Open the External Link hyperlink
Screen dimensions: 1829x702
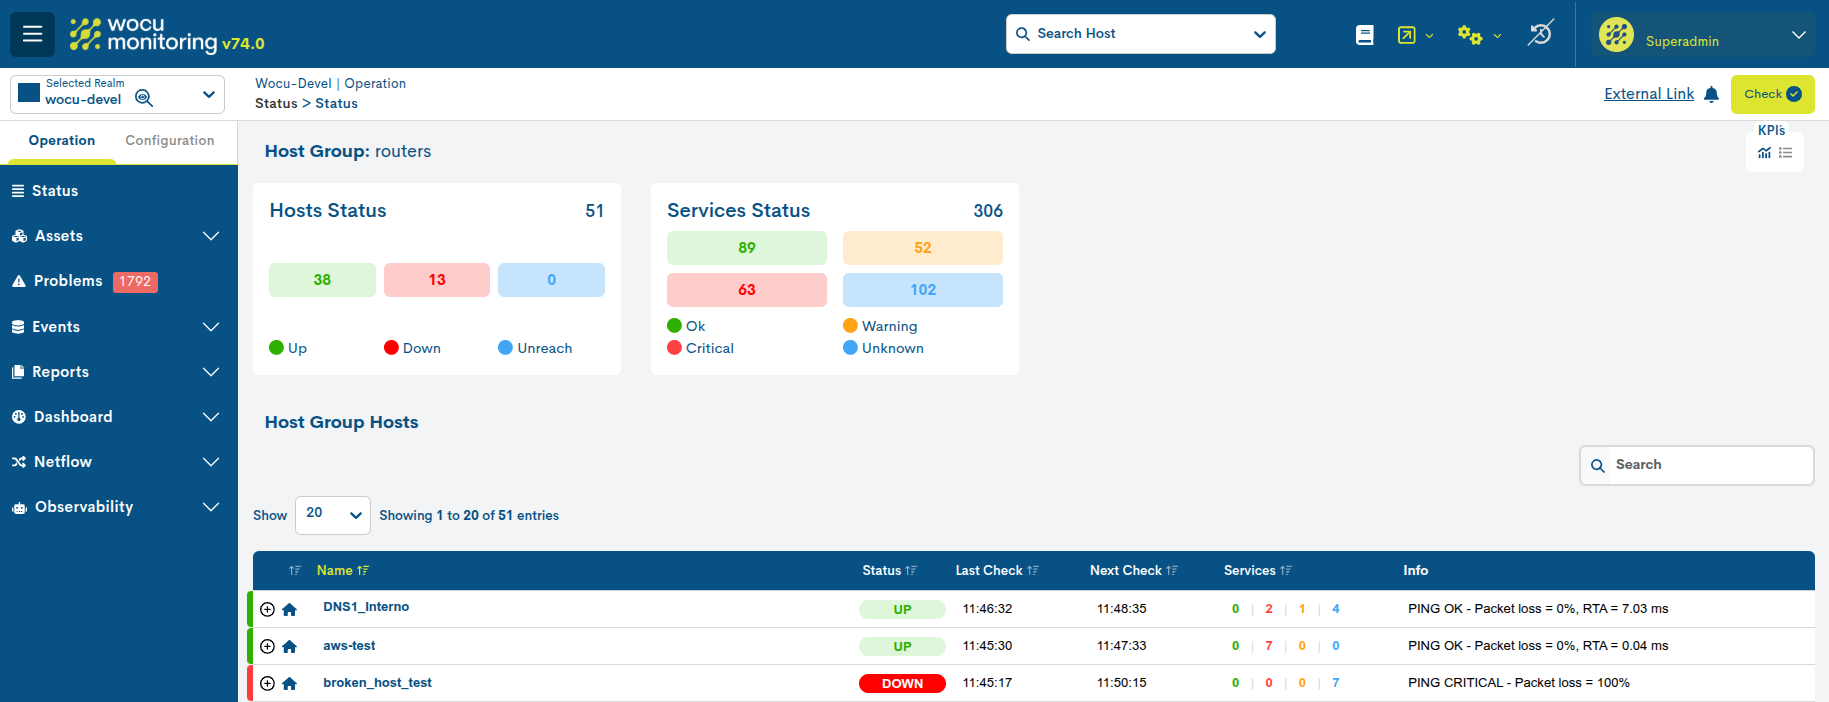pyautogui.click(x=1649, y=94)
